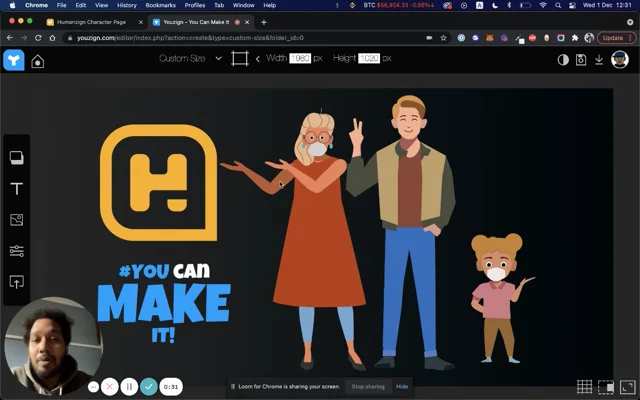Select the MAKE text on canvas

(x=164, y=302)
